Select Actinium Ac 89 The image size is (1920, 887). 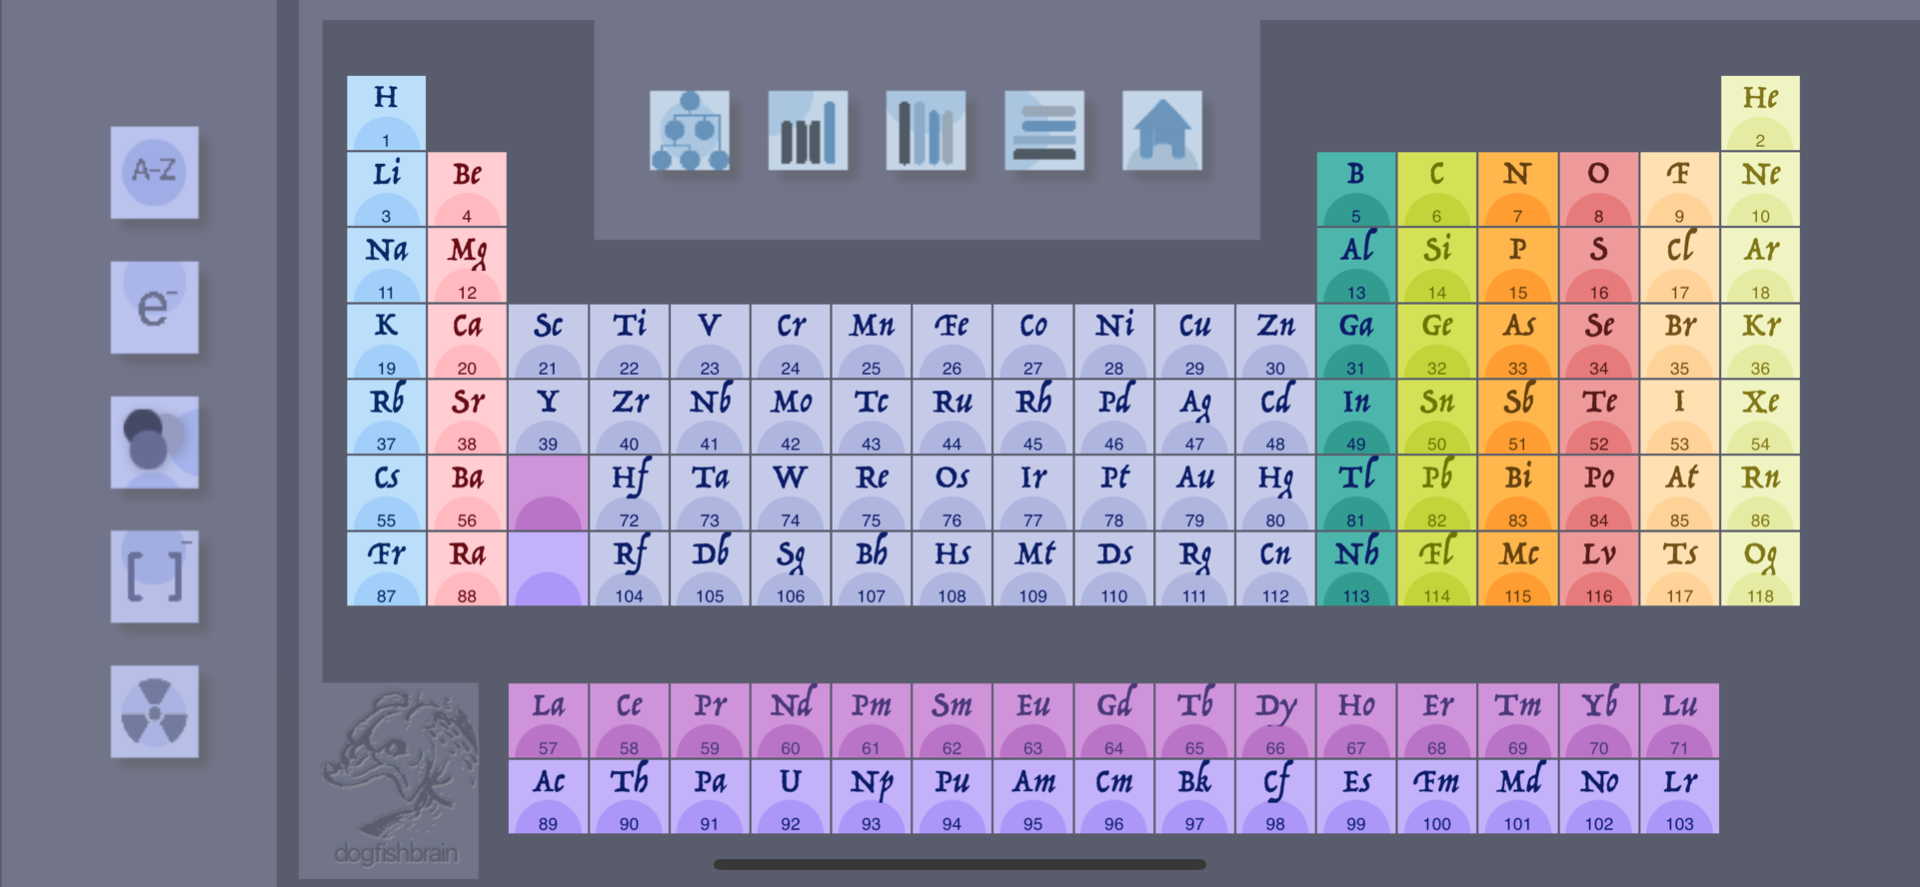pyautogui.click(x=548, y=797)
